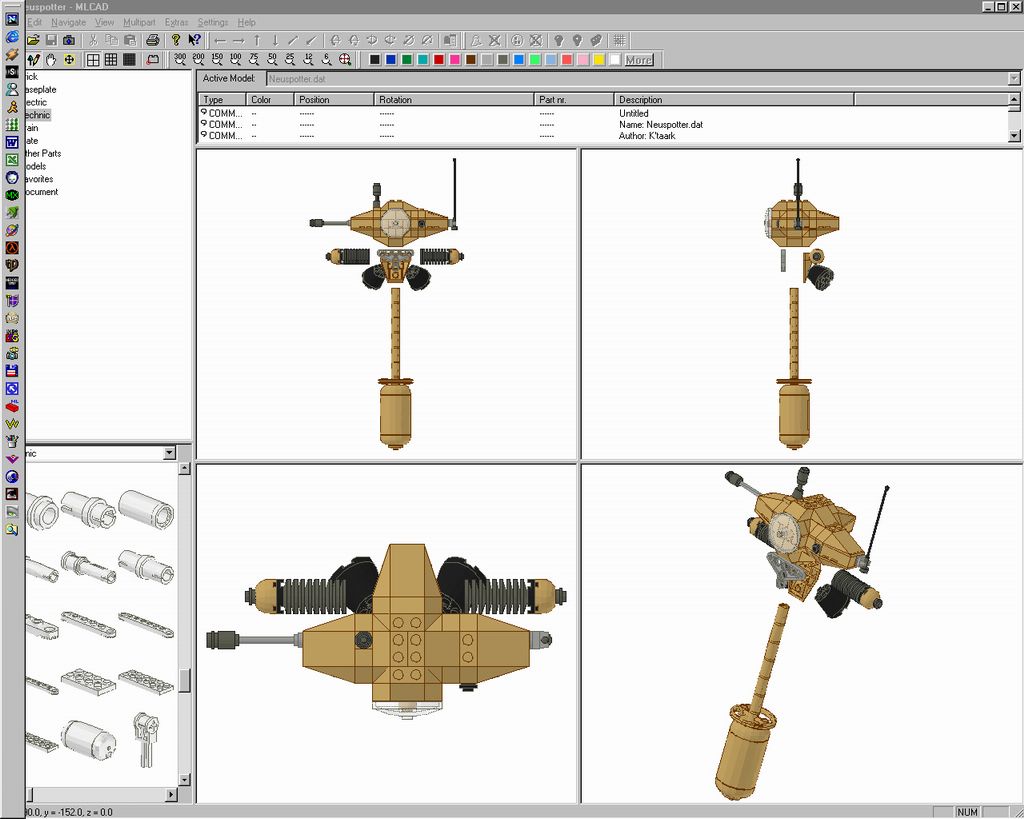Click the move-down arrow icon

[x=275, y=40]
